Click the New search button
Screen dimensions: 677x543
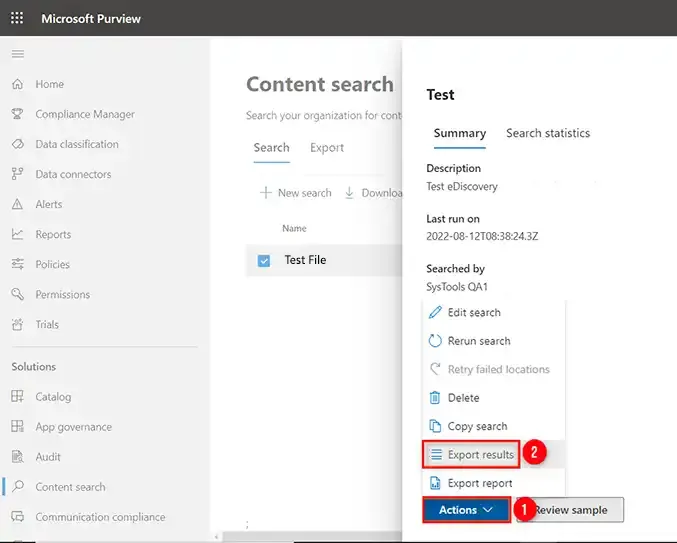point(296,193)
